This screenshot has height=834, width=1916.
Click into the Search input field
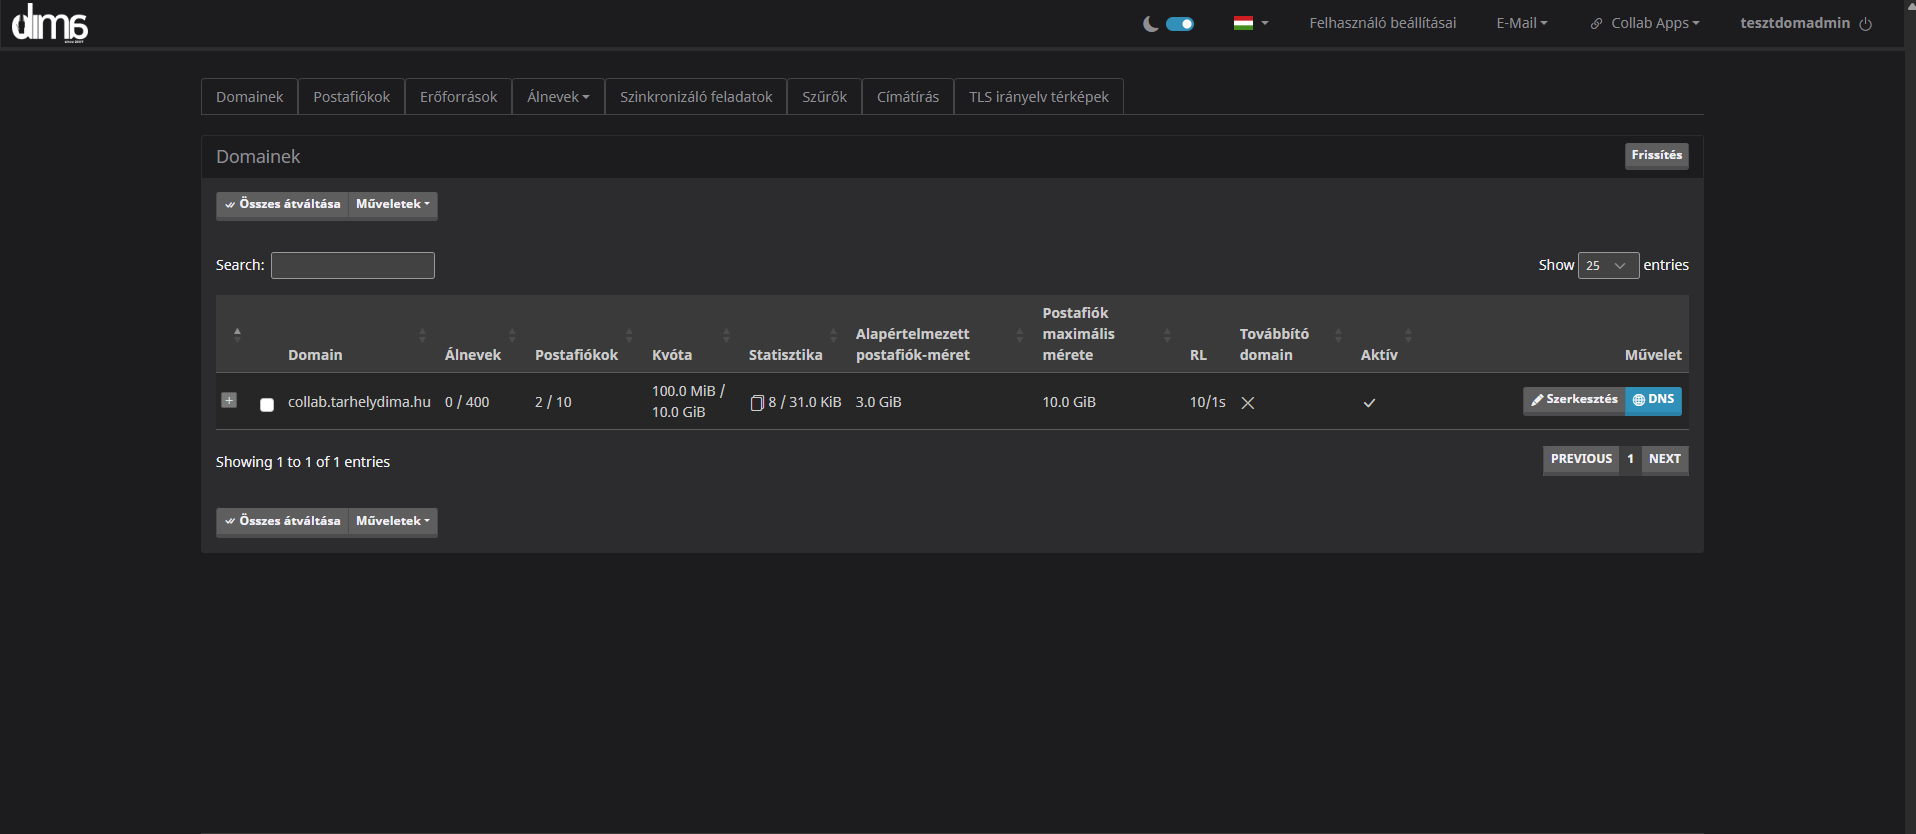coord(353,265)
